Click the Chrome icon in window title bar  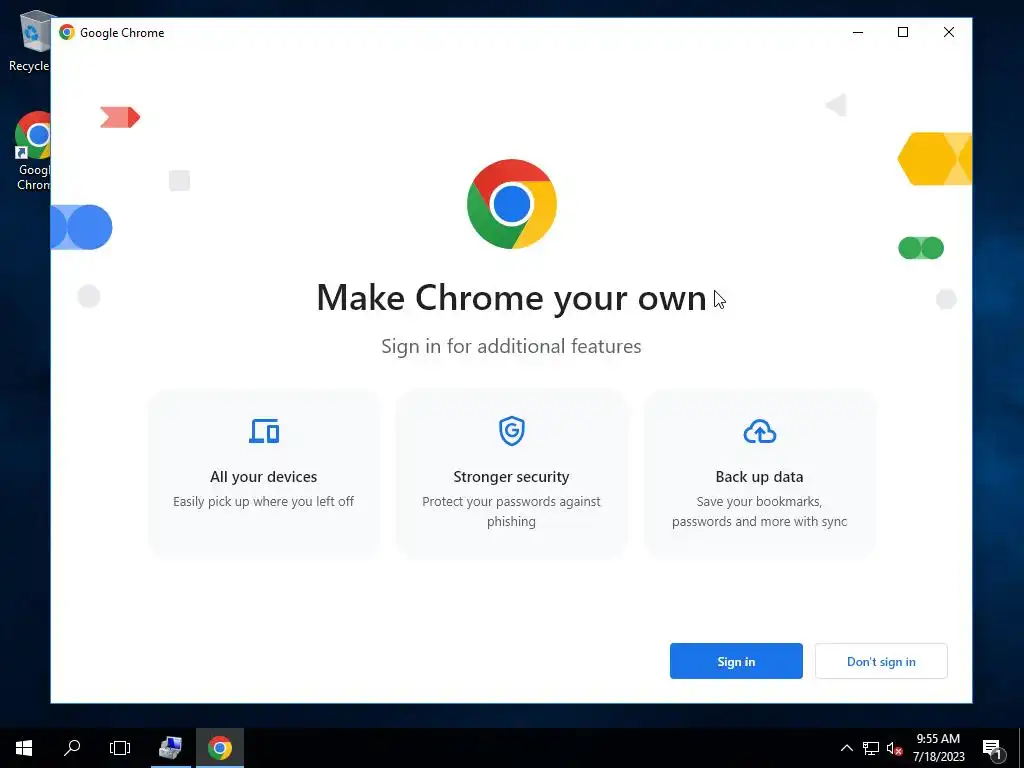click(x=67, y=32)
